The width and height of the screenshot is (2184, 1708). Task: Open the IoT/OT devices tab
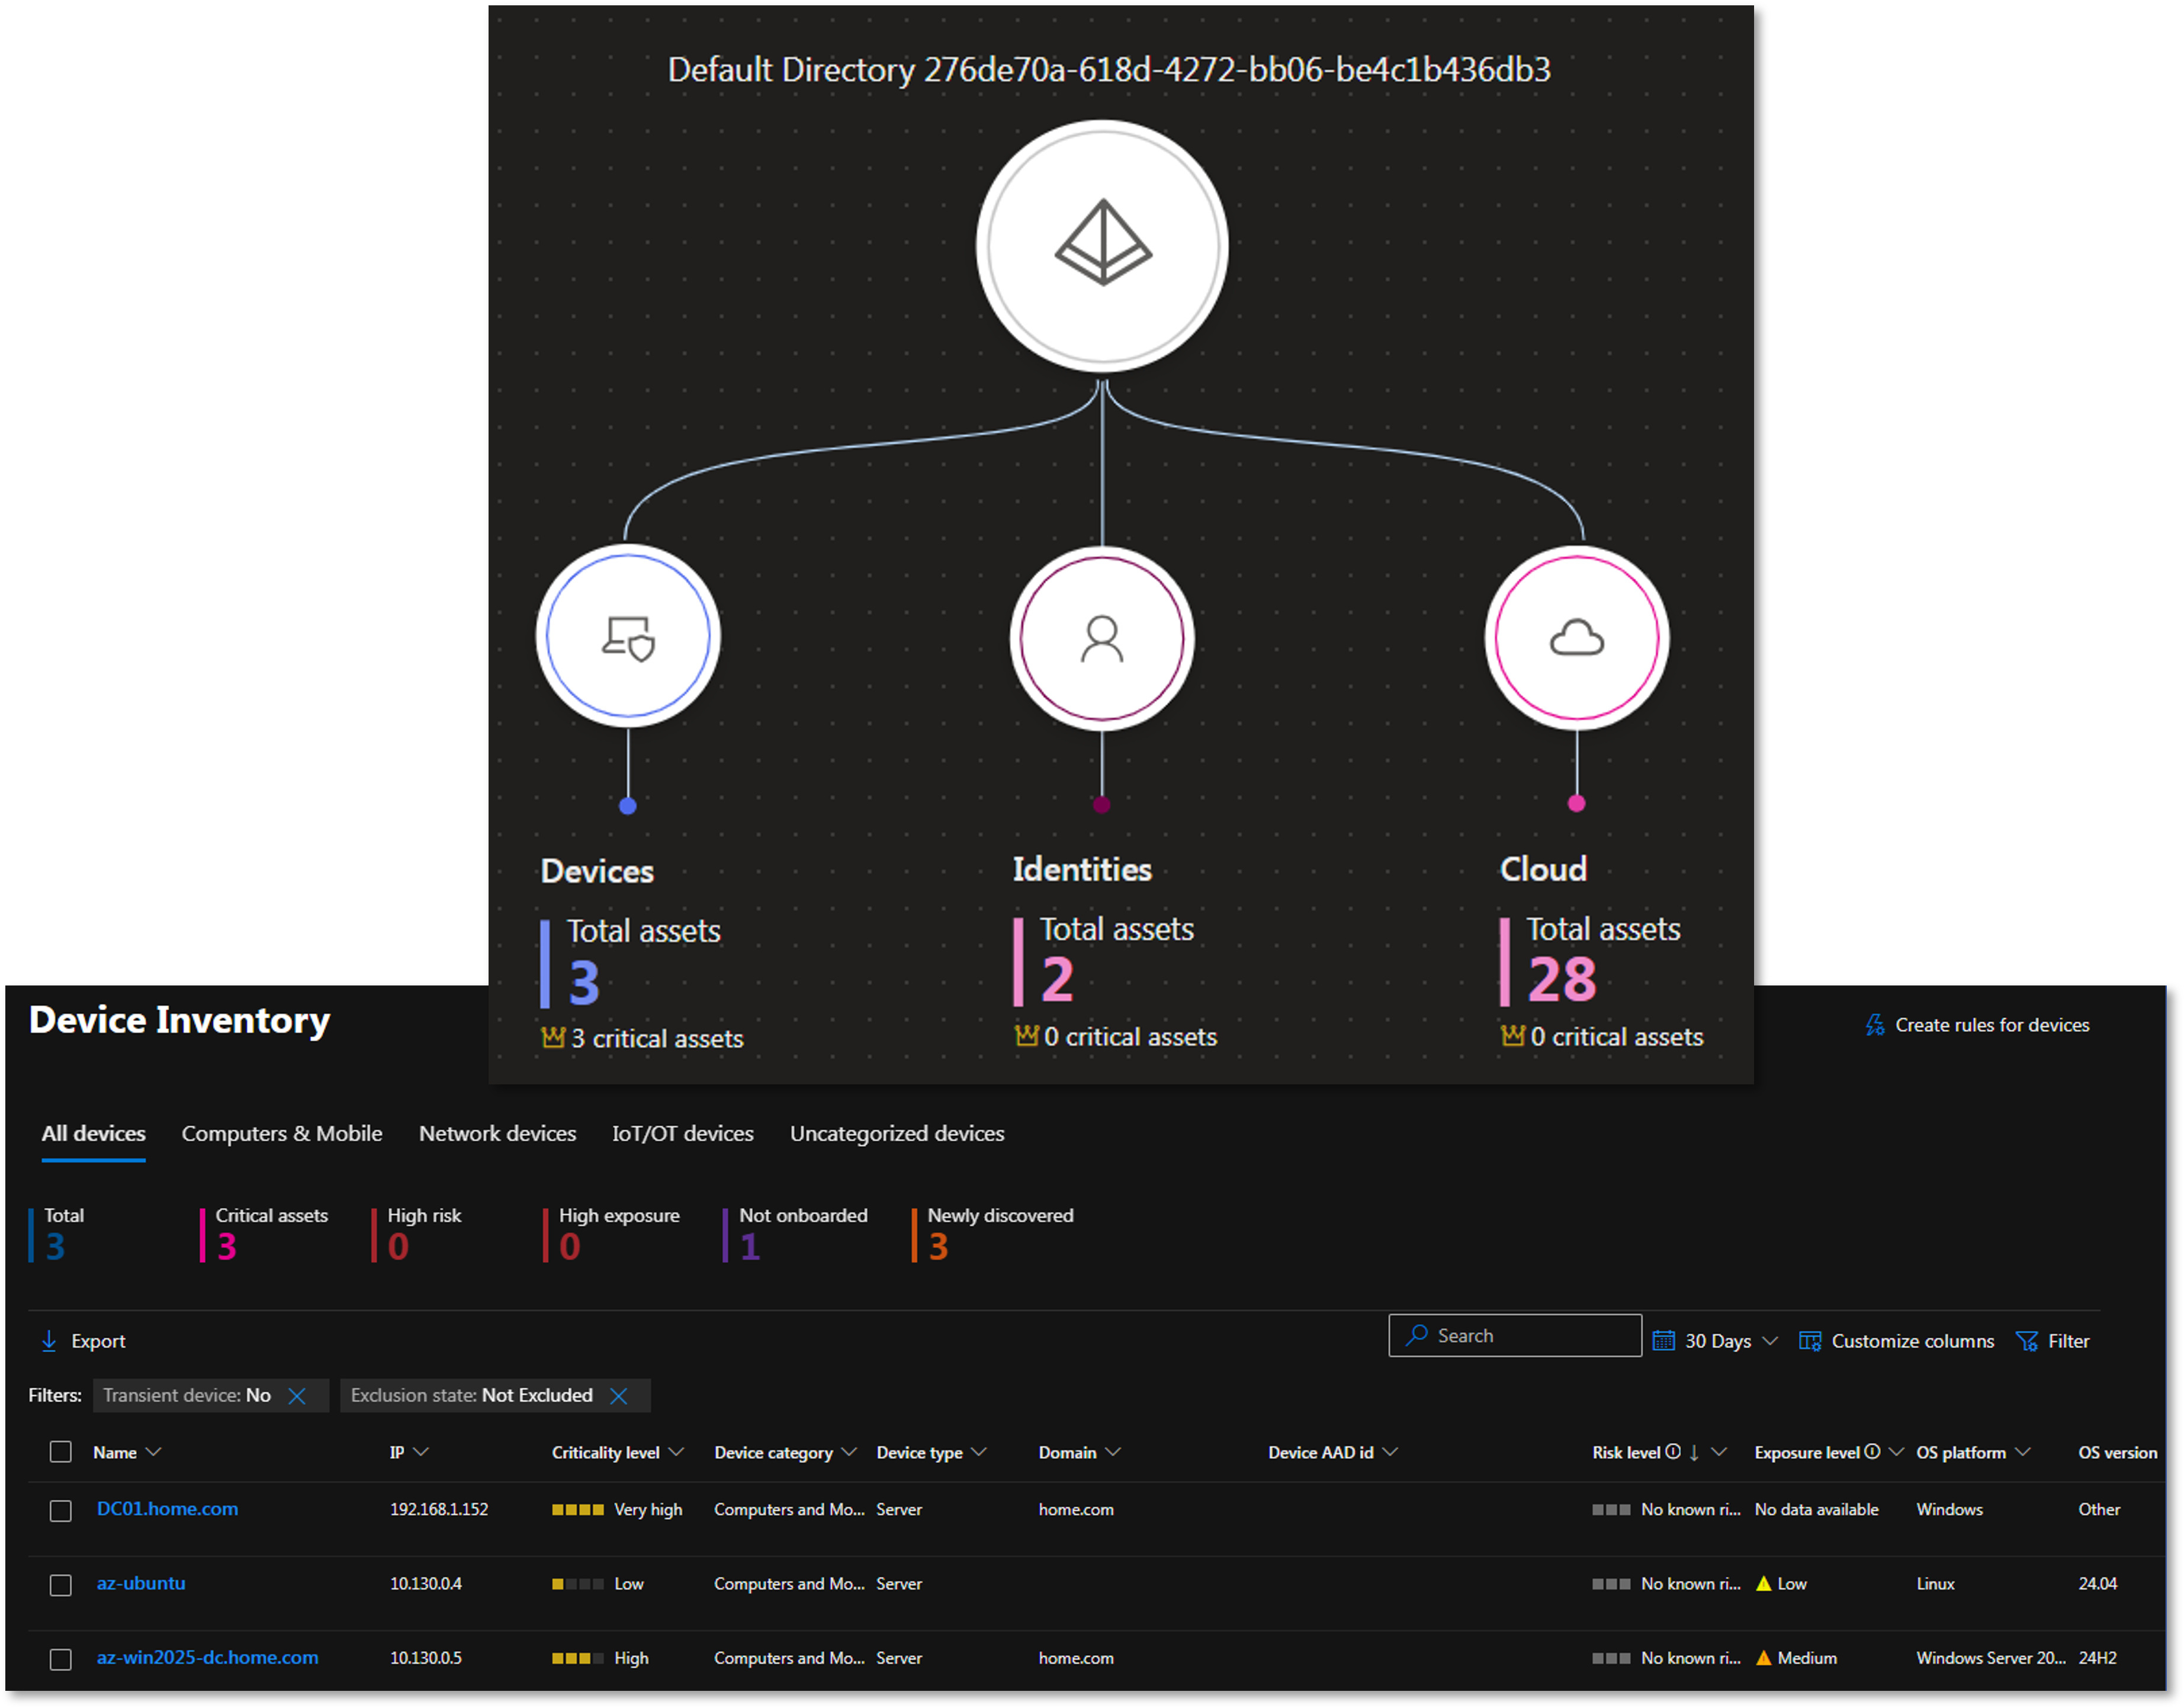(x=682, y=1133)
